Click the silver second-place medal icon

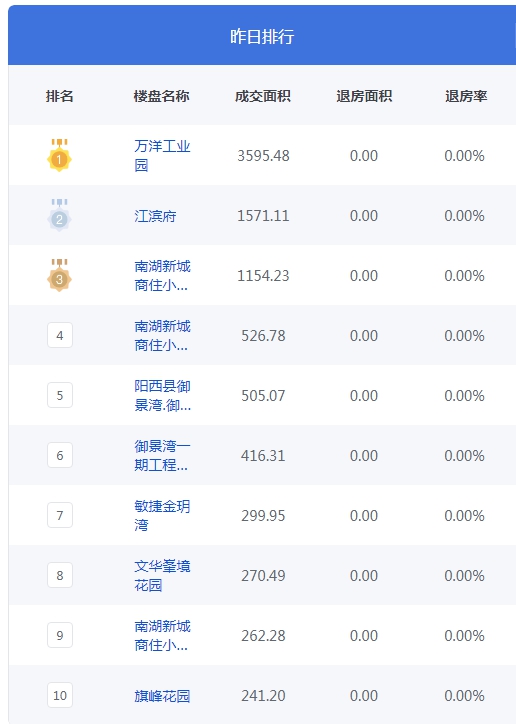[59, 215]
